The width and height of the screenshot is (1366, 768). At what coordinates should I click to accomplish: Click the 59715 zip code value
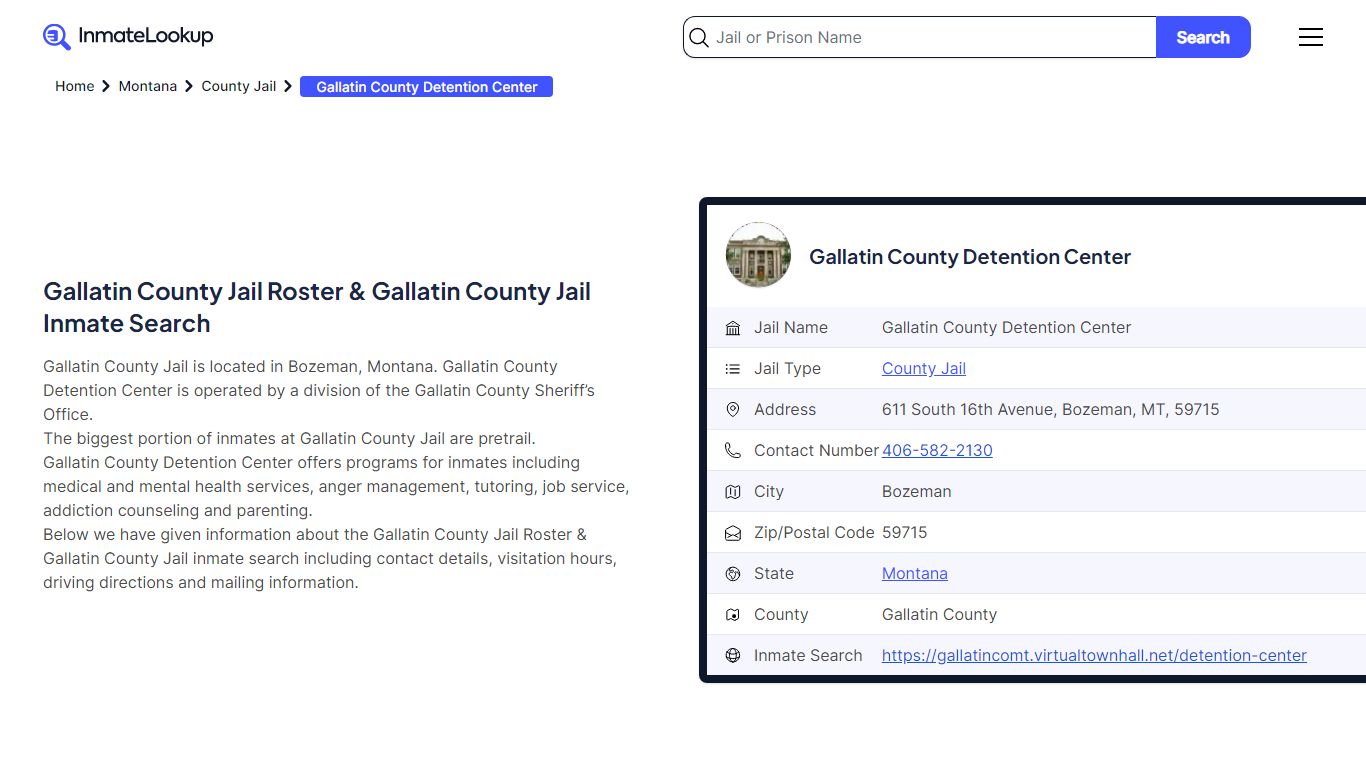(x=905, y=533)
